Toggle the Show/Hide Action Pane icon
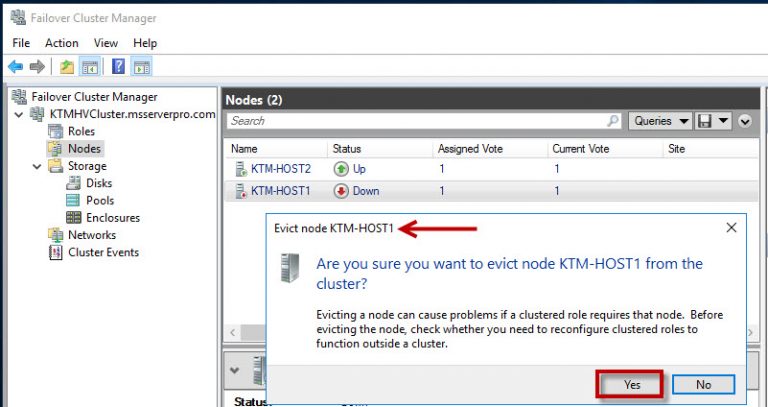This screenshot has width=768, height=407. tap(142, 67)
